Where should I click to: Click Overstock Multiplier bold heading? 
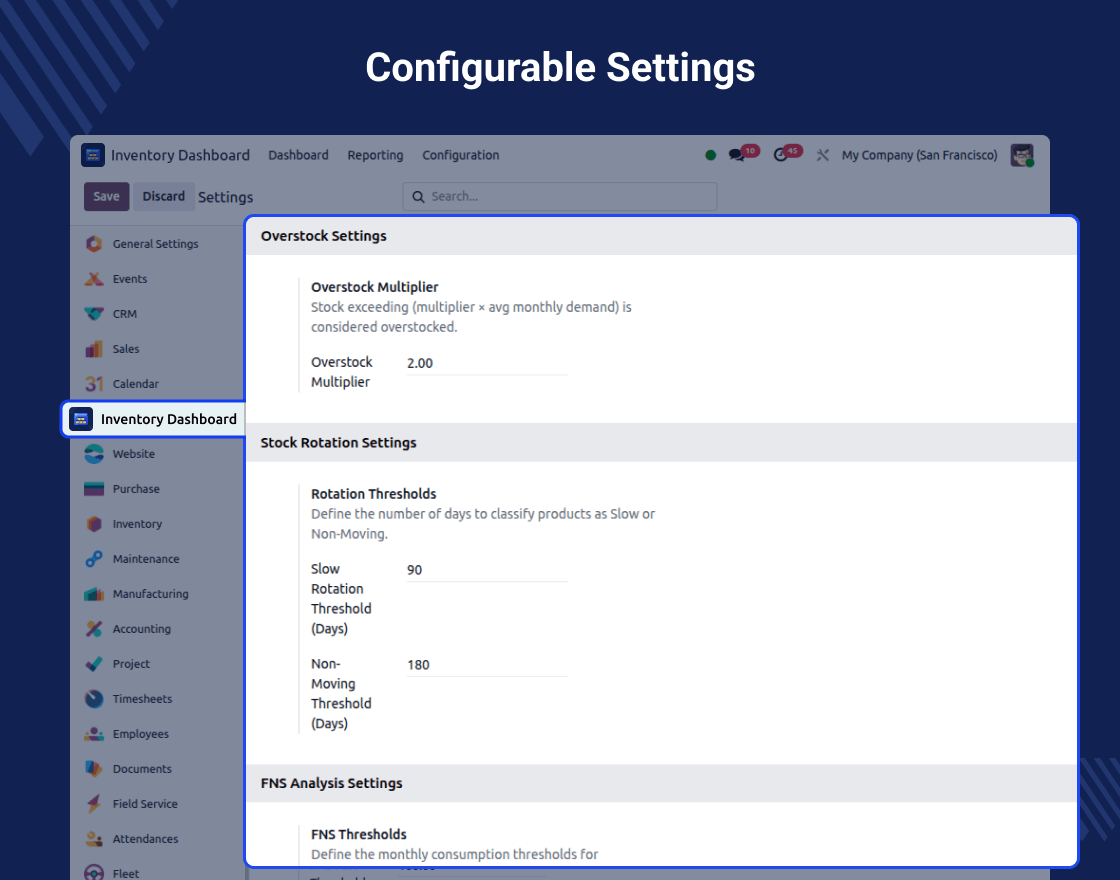pos(374,287)
